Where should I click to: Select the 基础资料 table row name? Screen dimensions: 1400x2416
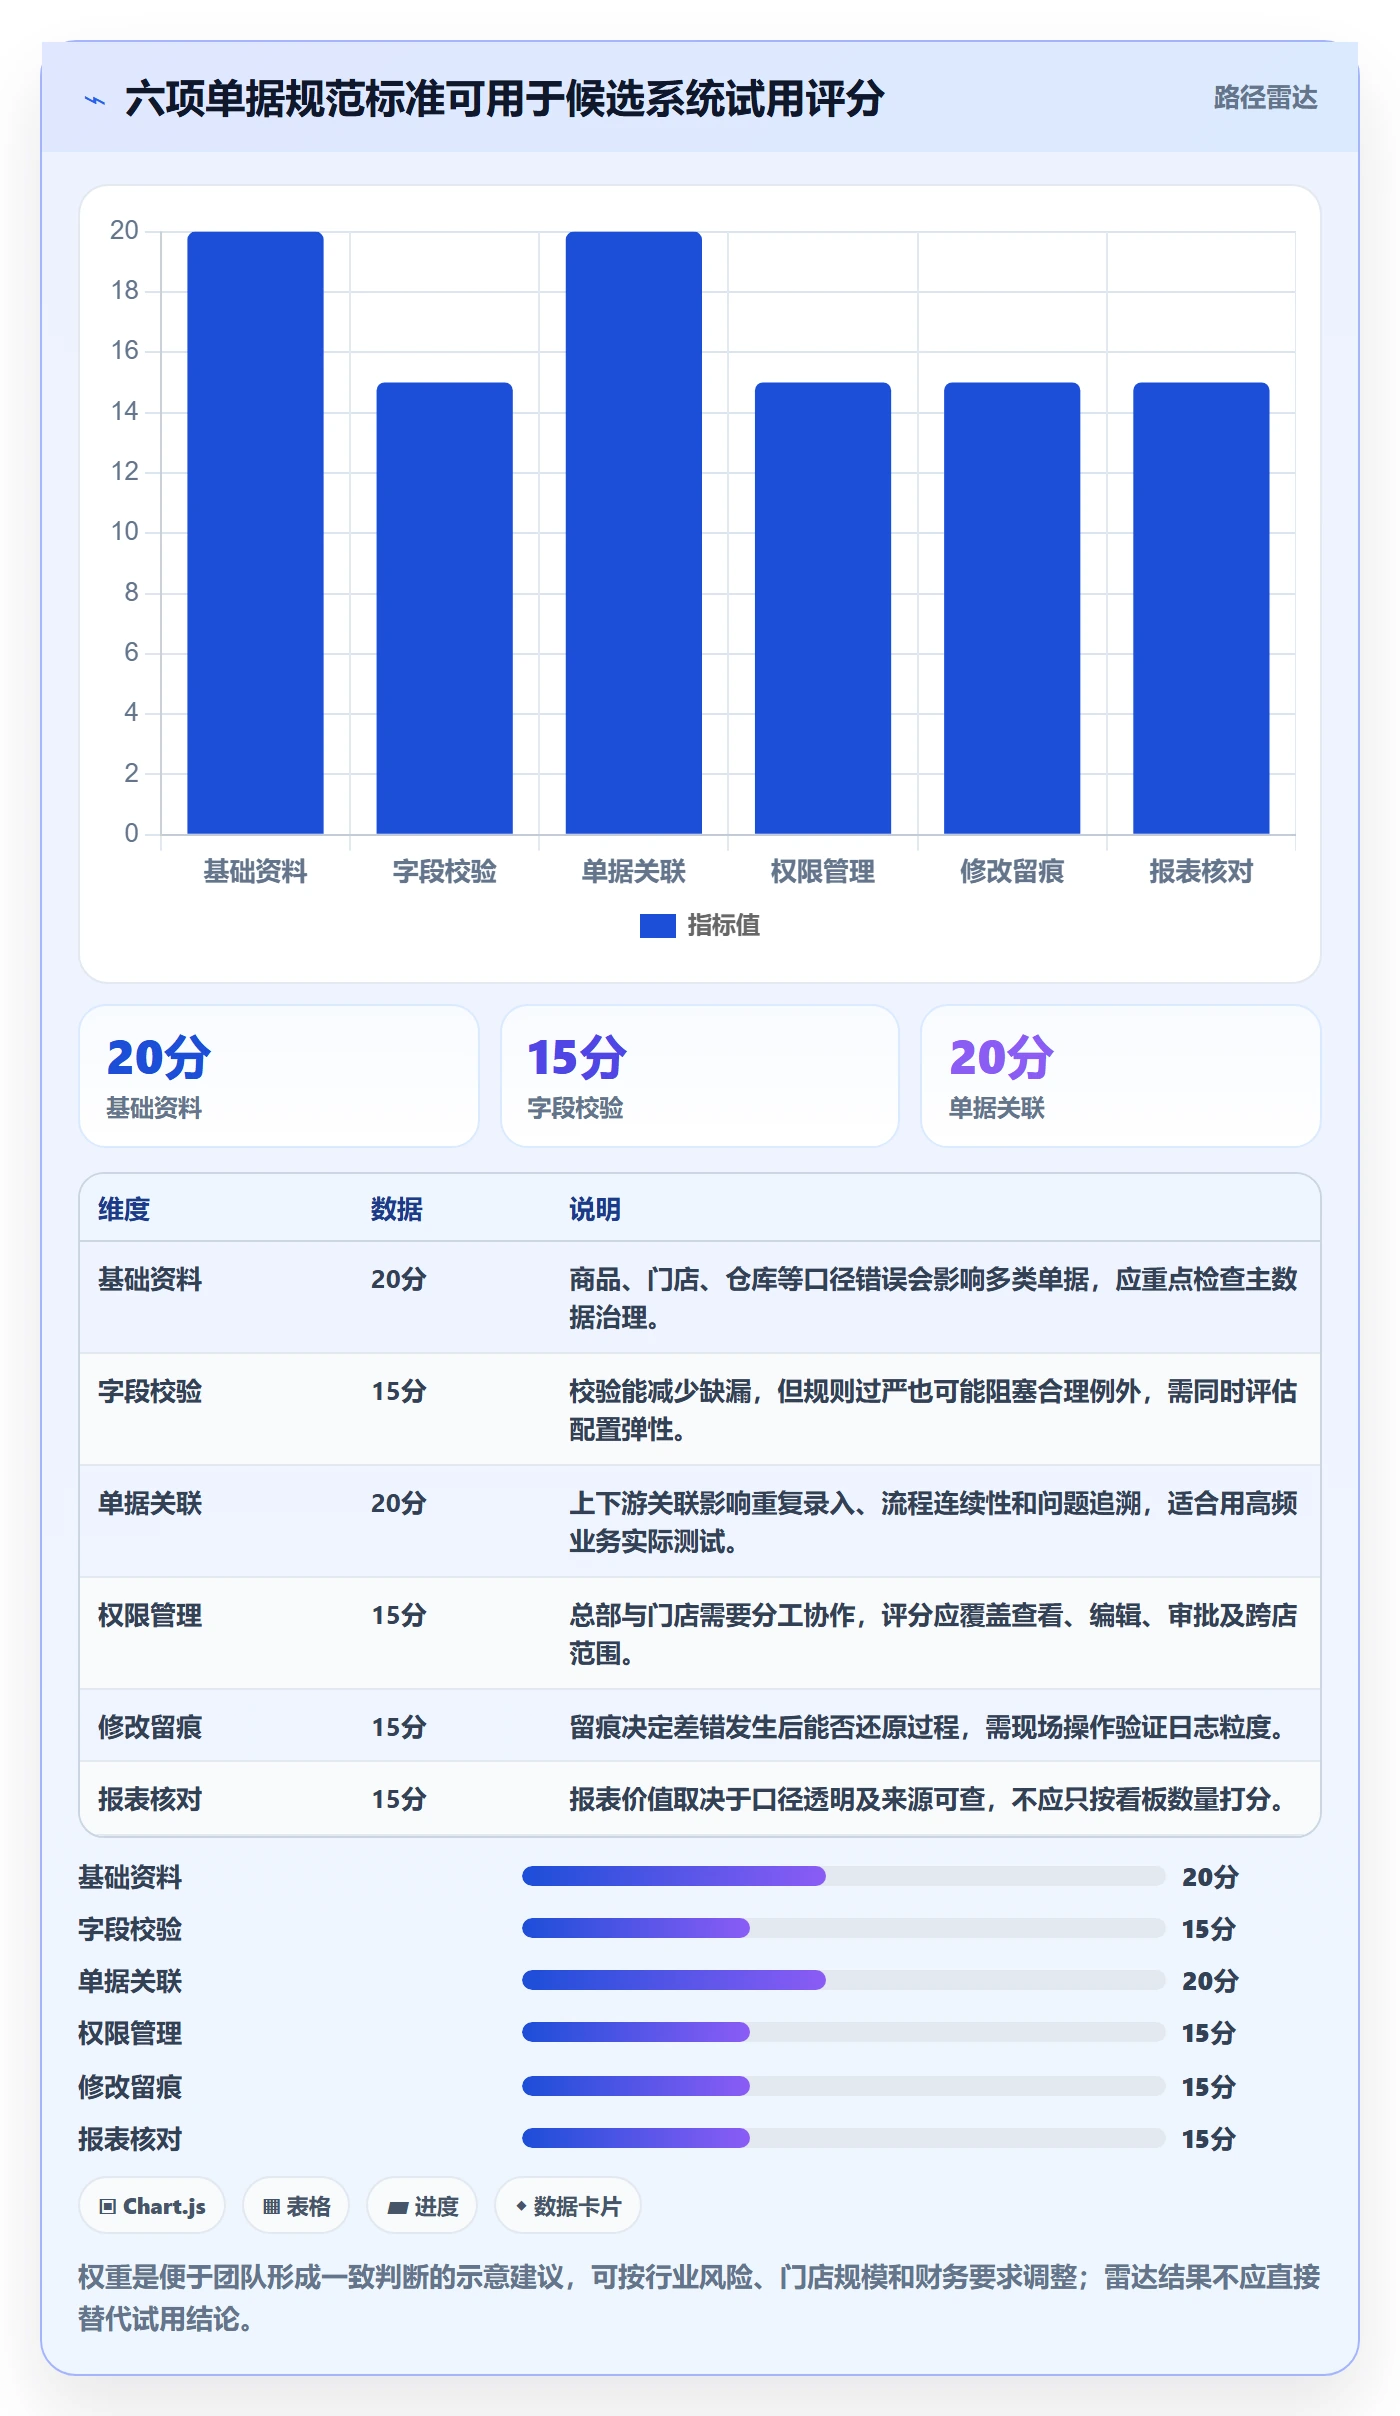[x=150, y=1279]
